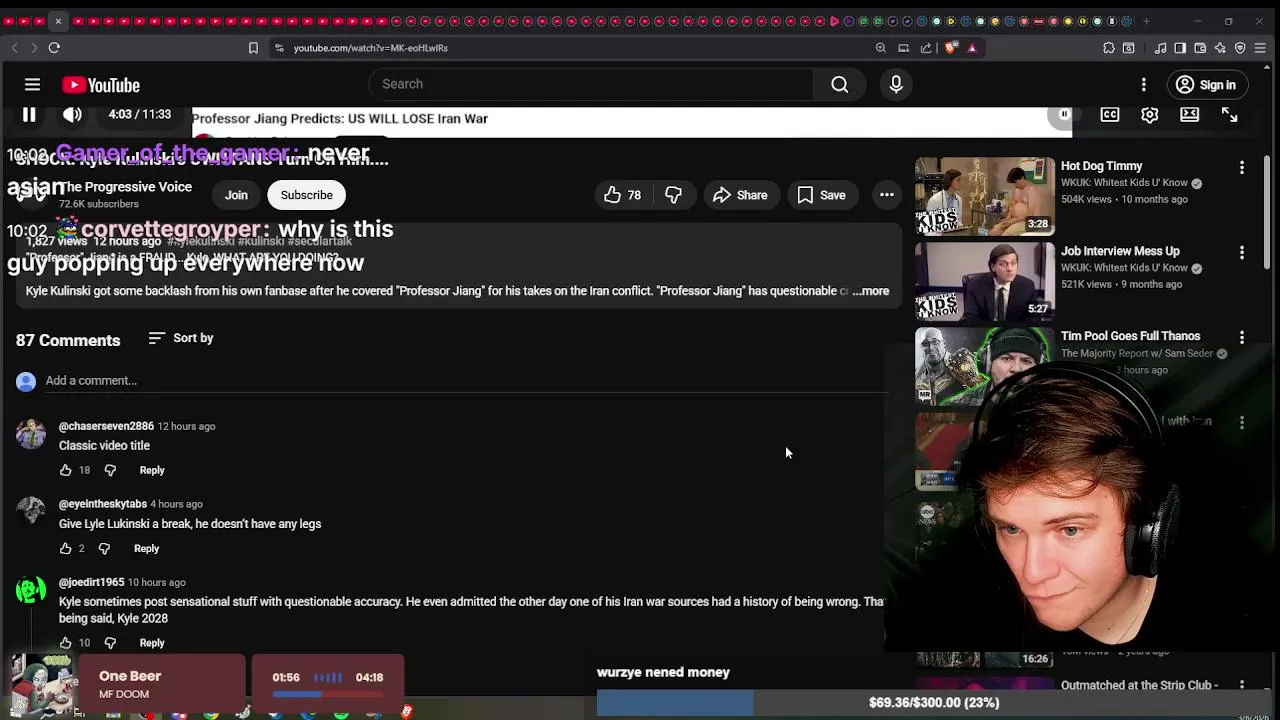Screen dimensions: 1280x720
Task: Open the VPN shield icon in the toolbar
Action: [1240, 47]
